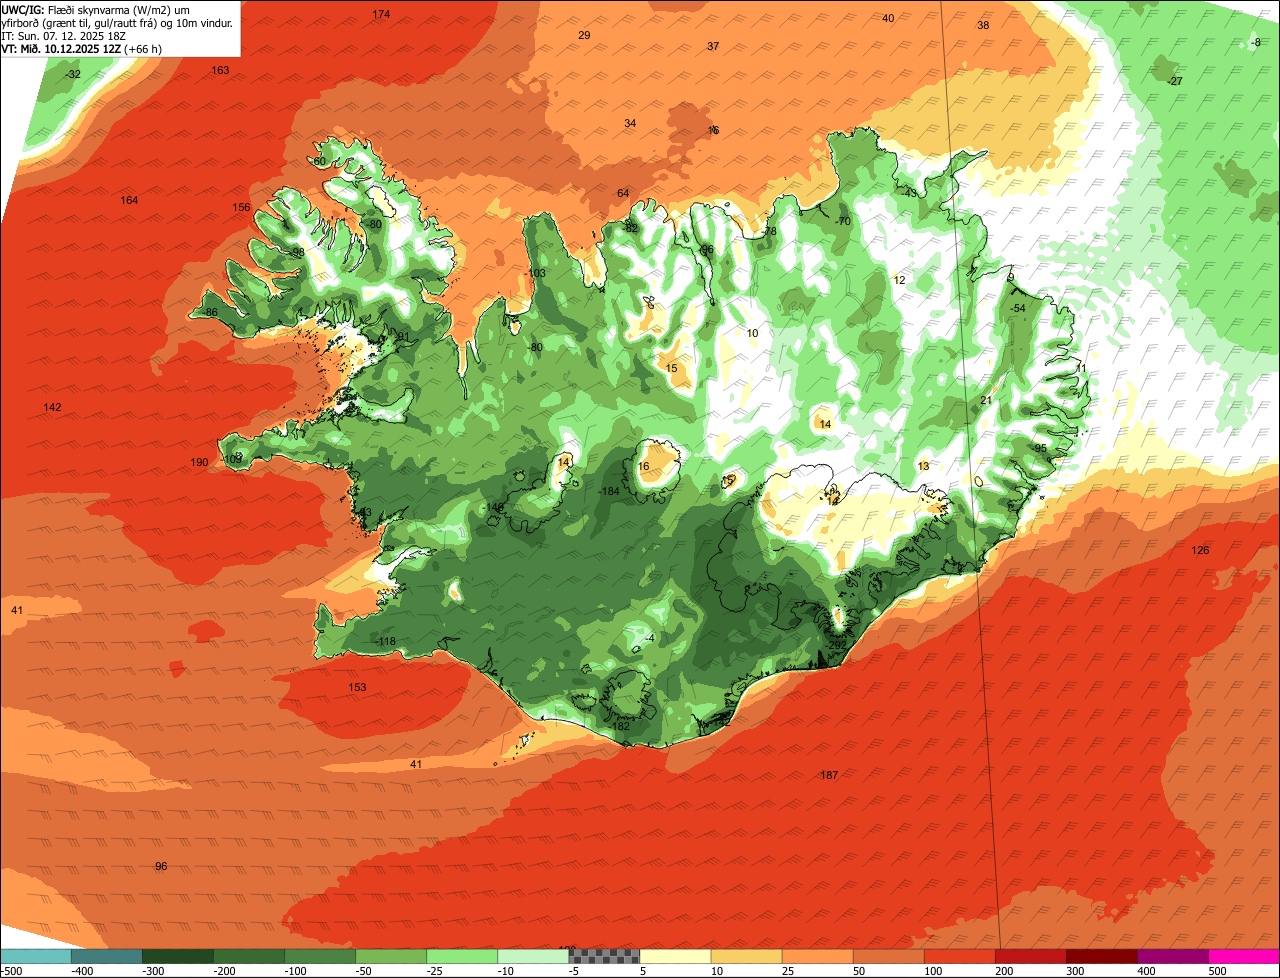Click the legend swatch between -25 and -10

(x=463, y=956)
